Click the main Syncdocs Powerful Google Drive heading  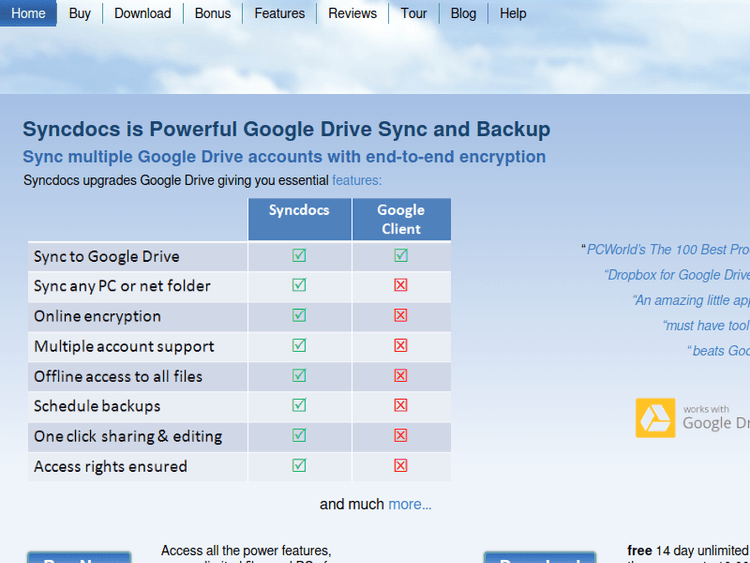pyautogui.click(x=287, y=129)
